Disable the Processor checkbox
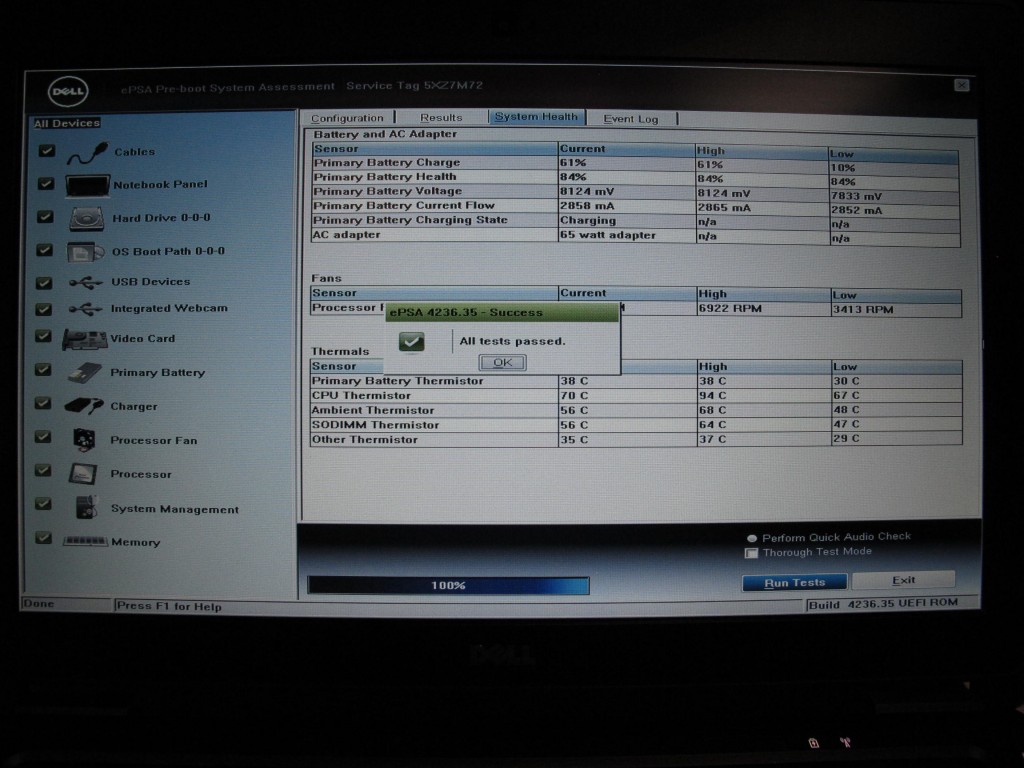The width and height of the screenshot is (1024, 768). click(x=43, y=470)
